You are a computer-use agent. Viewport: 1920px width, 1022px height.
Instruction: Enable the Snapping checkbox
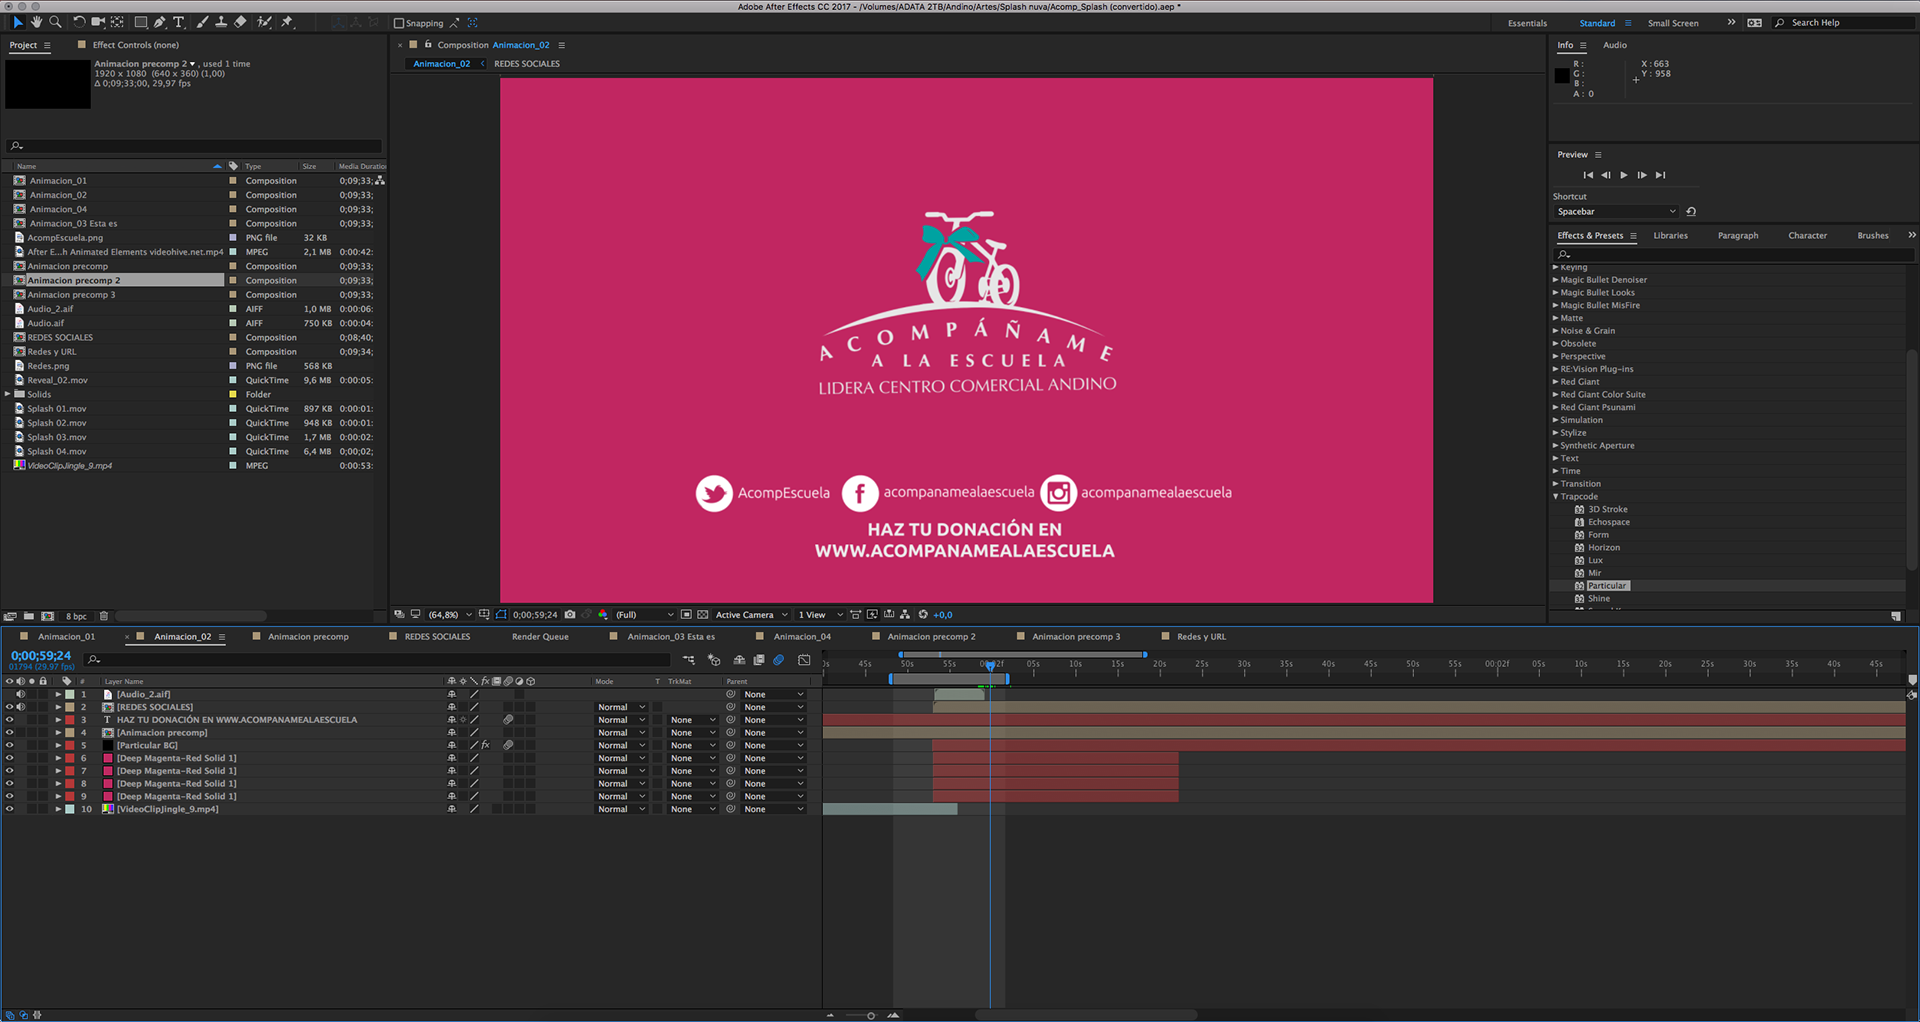(399, 23)
